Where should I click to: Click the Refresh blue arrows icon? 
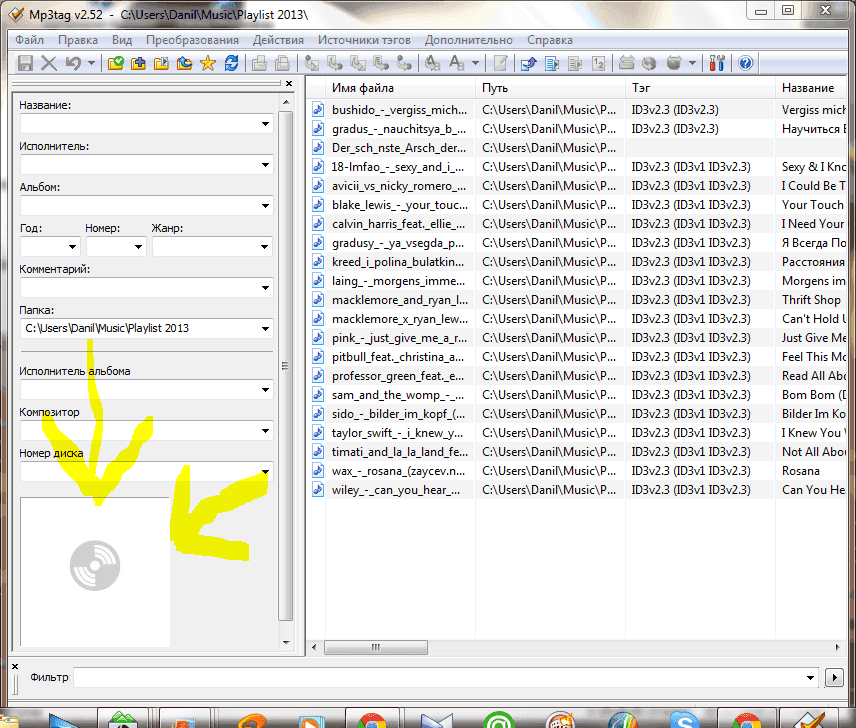[231, 63]
